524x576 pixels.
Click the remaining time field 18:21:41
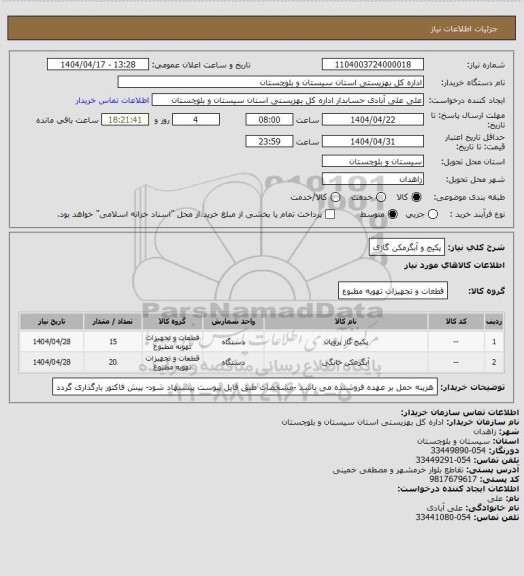(125, 120)
